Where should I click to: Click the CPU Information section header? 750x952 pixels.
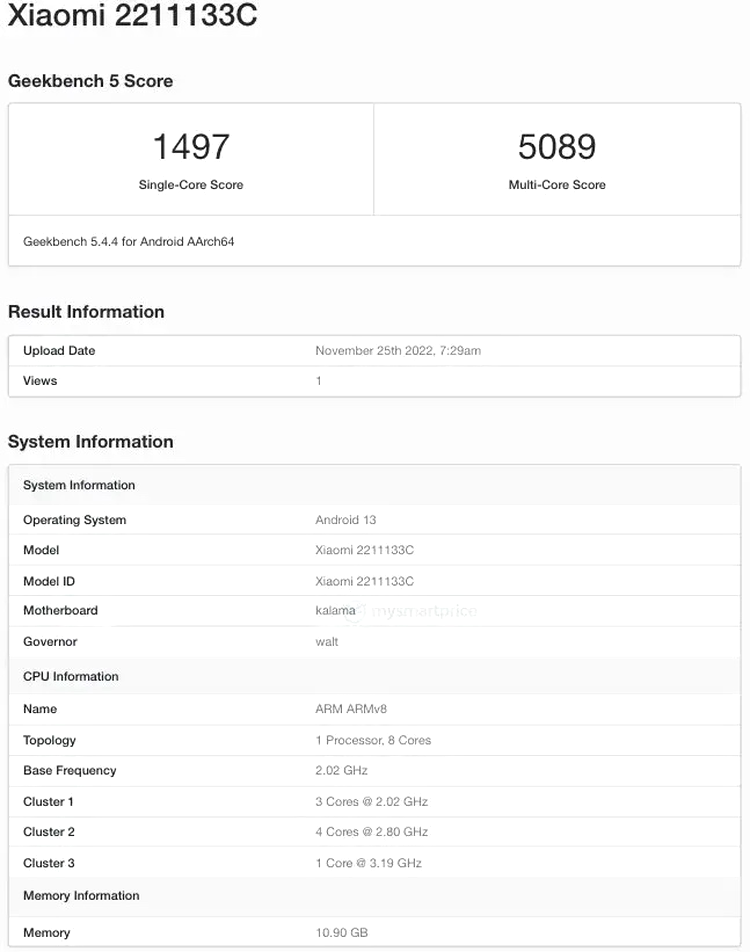tap(71, 677)
